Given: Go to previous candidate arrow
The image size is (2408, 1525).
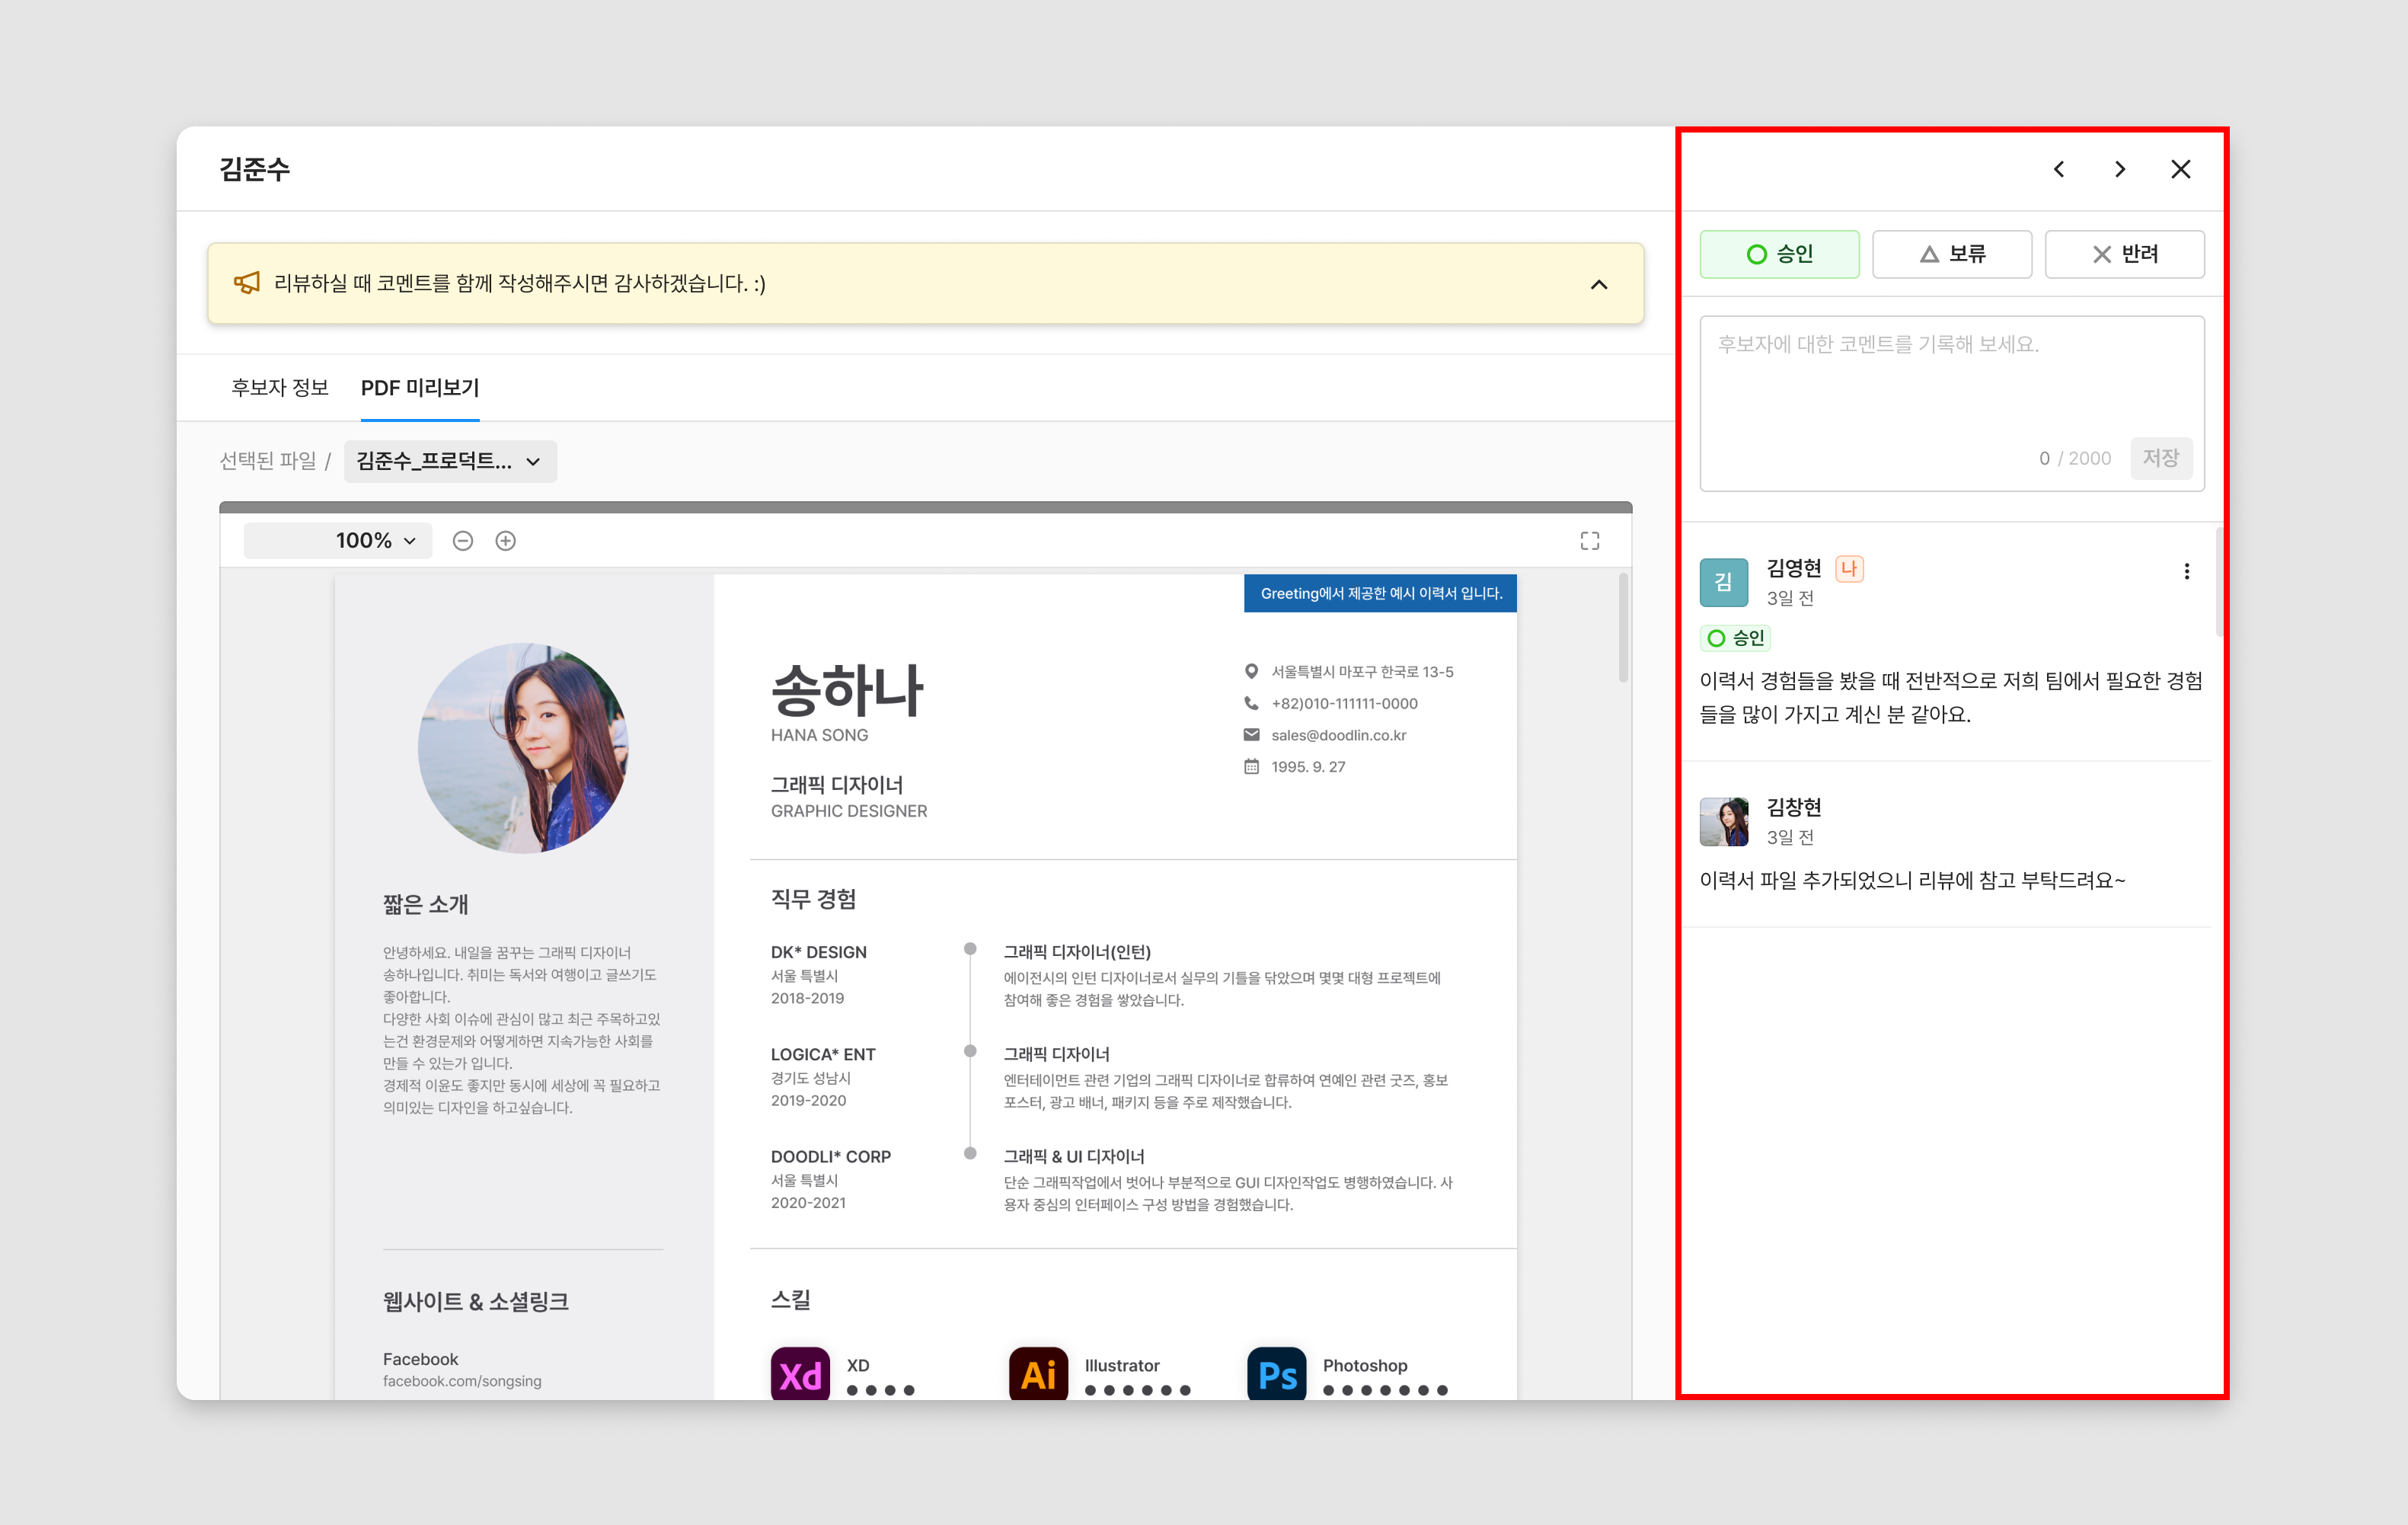Looking at the screenshot, I should tap(2059, 169).
